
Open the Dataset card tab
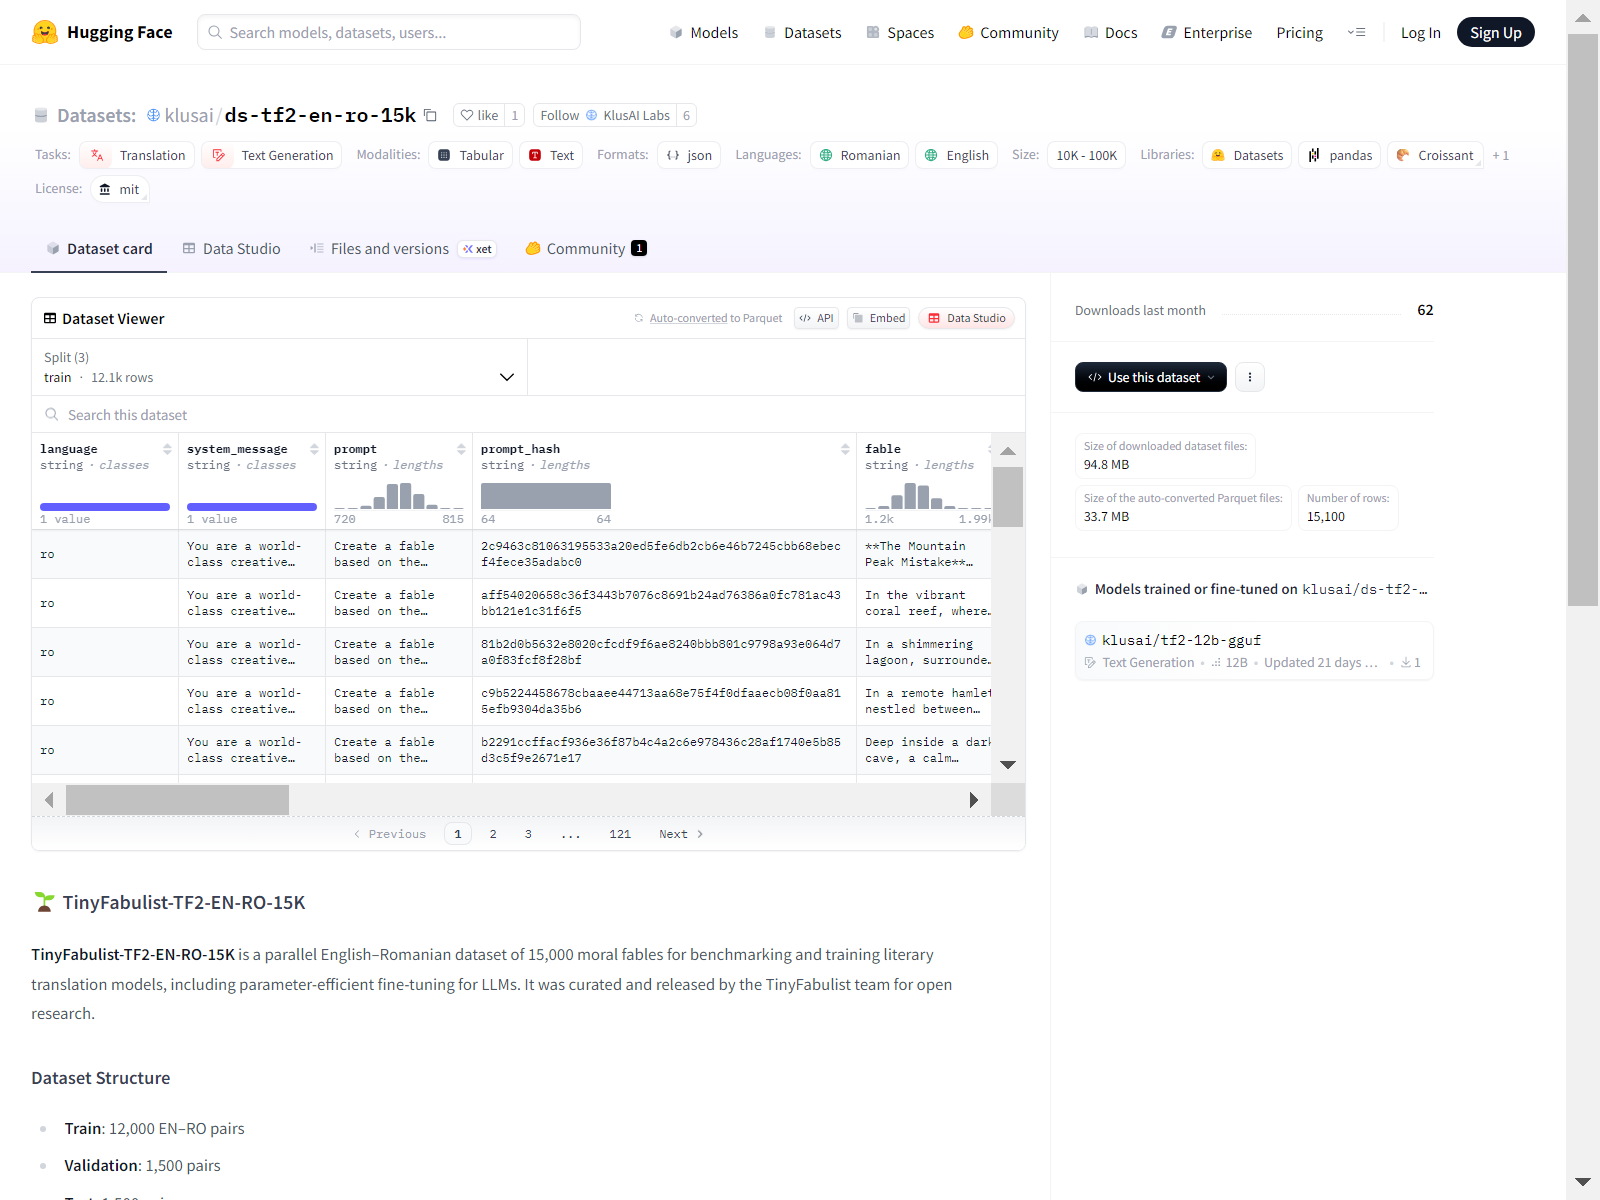click(99, 249)
